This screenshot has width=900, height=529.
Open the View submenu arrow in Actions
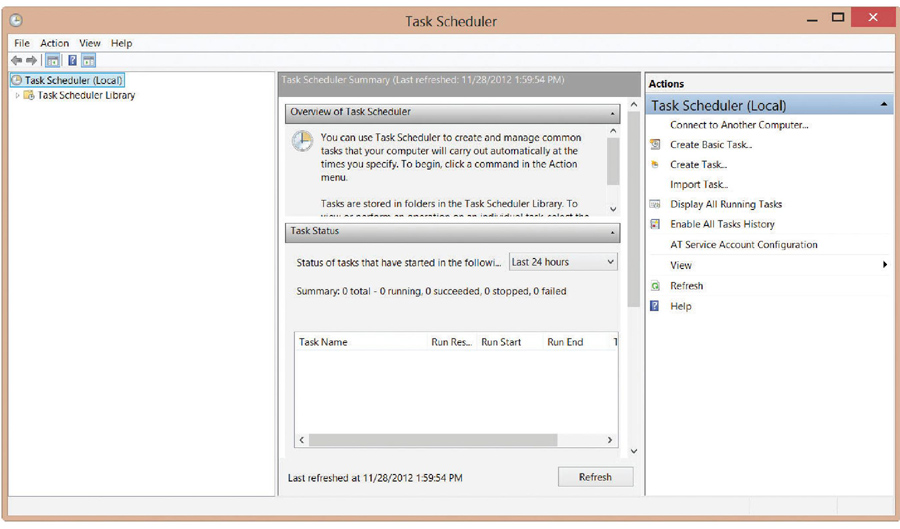pyautogui.click(x=885, y=265)
